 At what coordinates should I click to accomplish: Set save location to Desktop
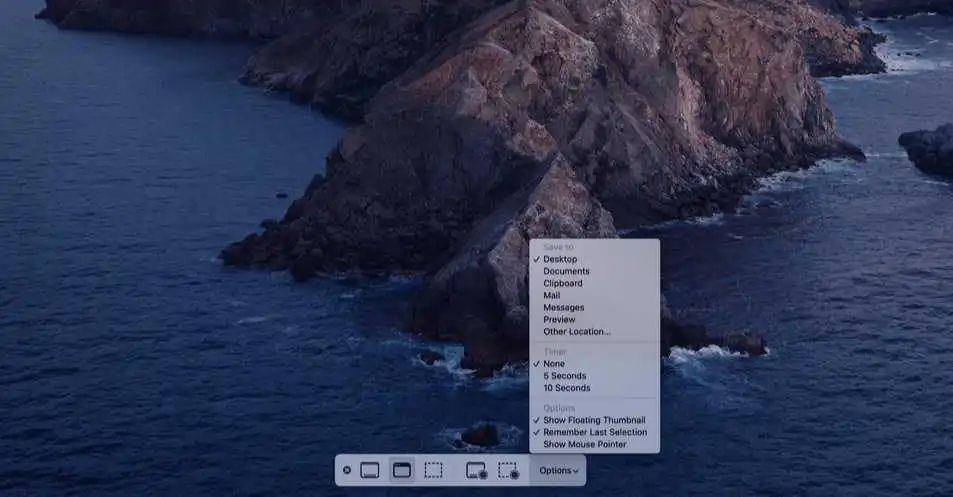560,259
